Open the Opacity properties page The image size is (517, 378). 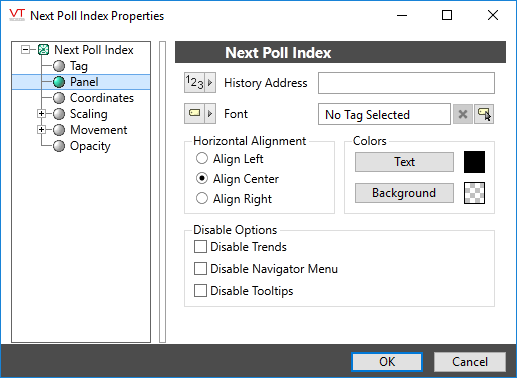90,146
